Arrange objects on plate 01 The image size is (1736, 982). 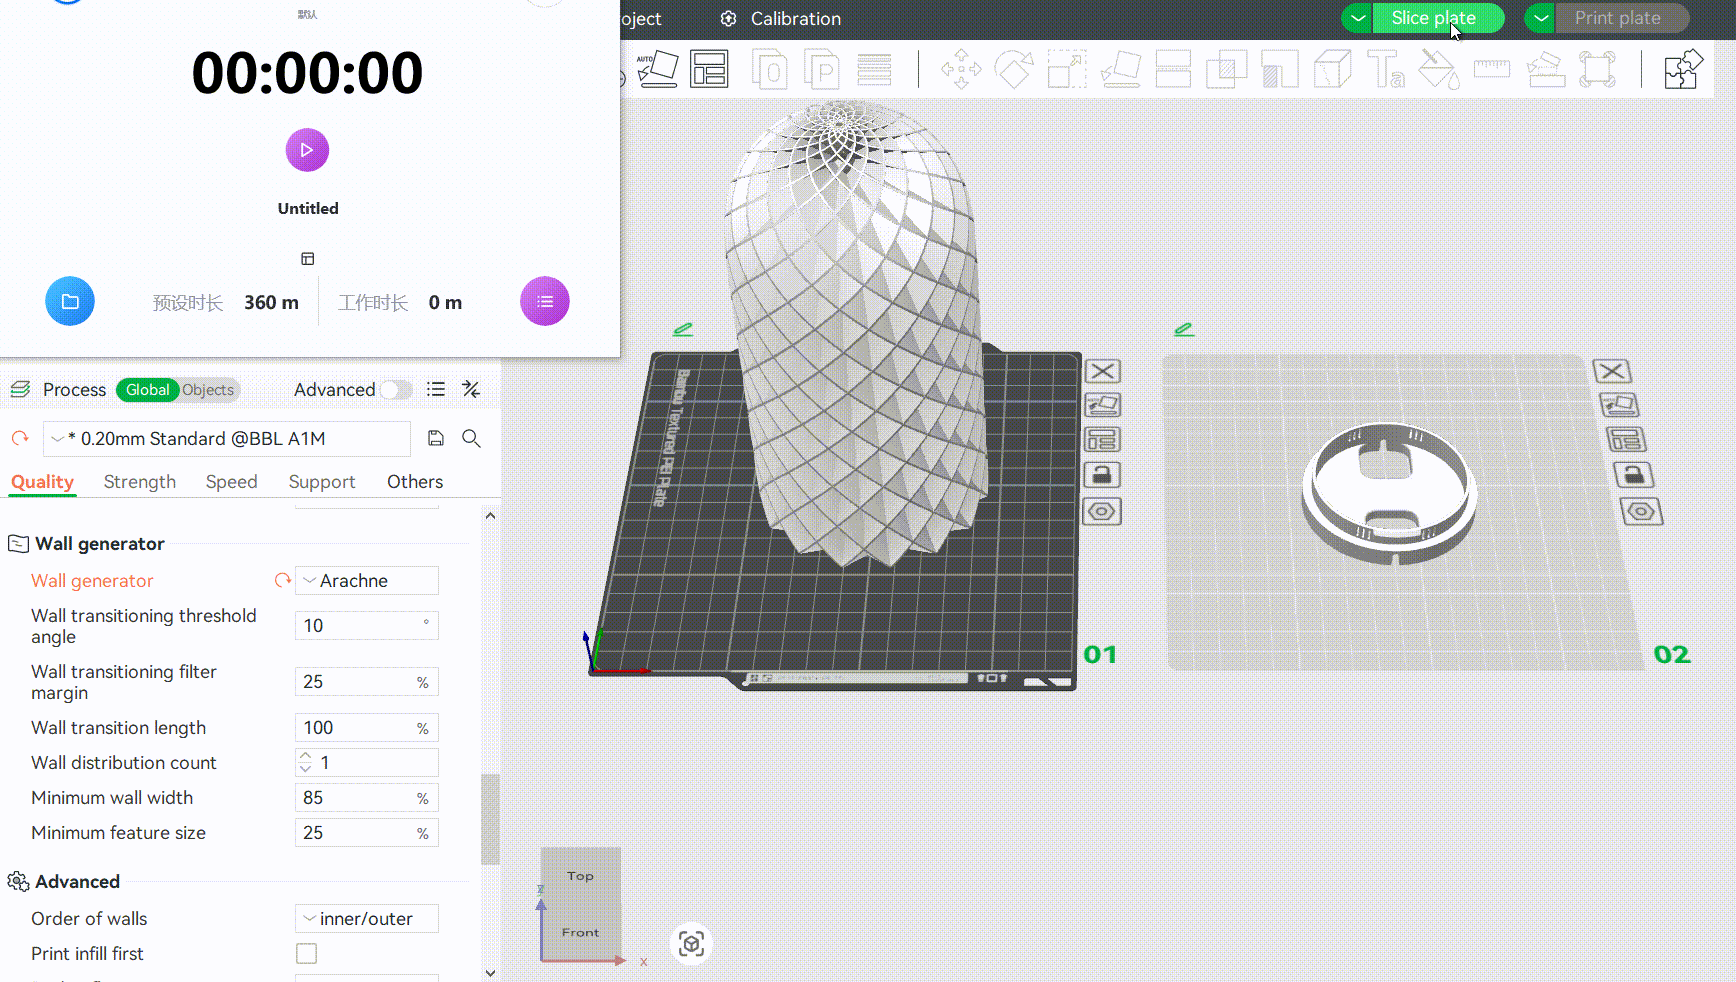[x=1102, y=440]
